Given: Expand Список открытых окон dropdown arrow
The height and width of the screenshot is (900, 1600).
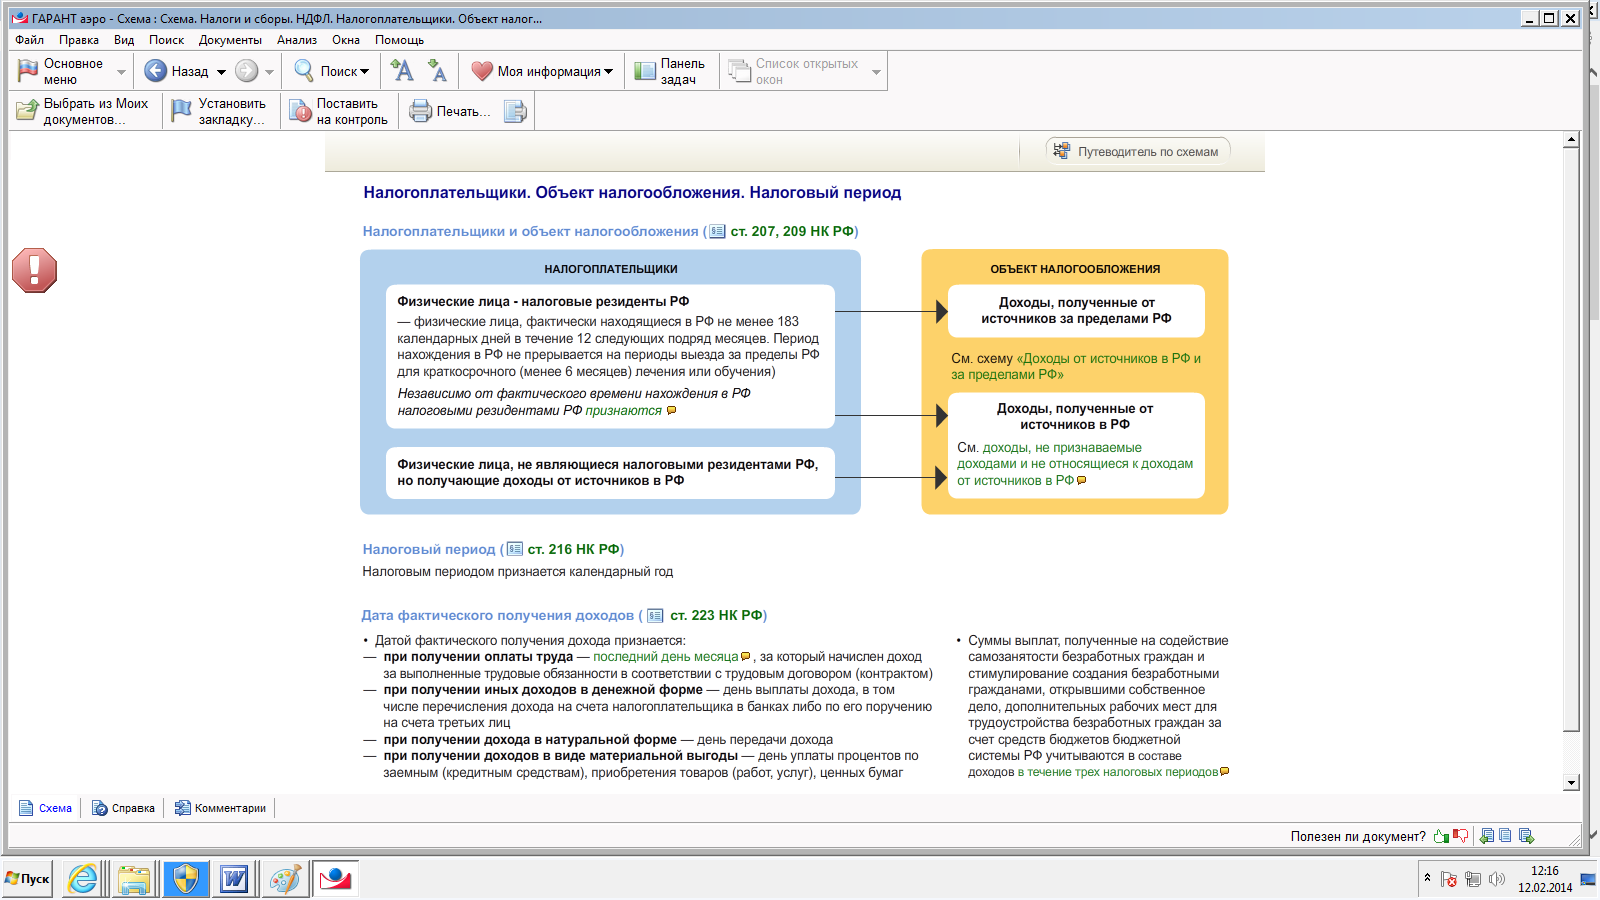Looking at the screenshot, I should (x=876, y=72).
